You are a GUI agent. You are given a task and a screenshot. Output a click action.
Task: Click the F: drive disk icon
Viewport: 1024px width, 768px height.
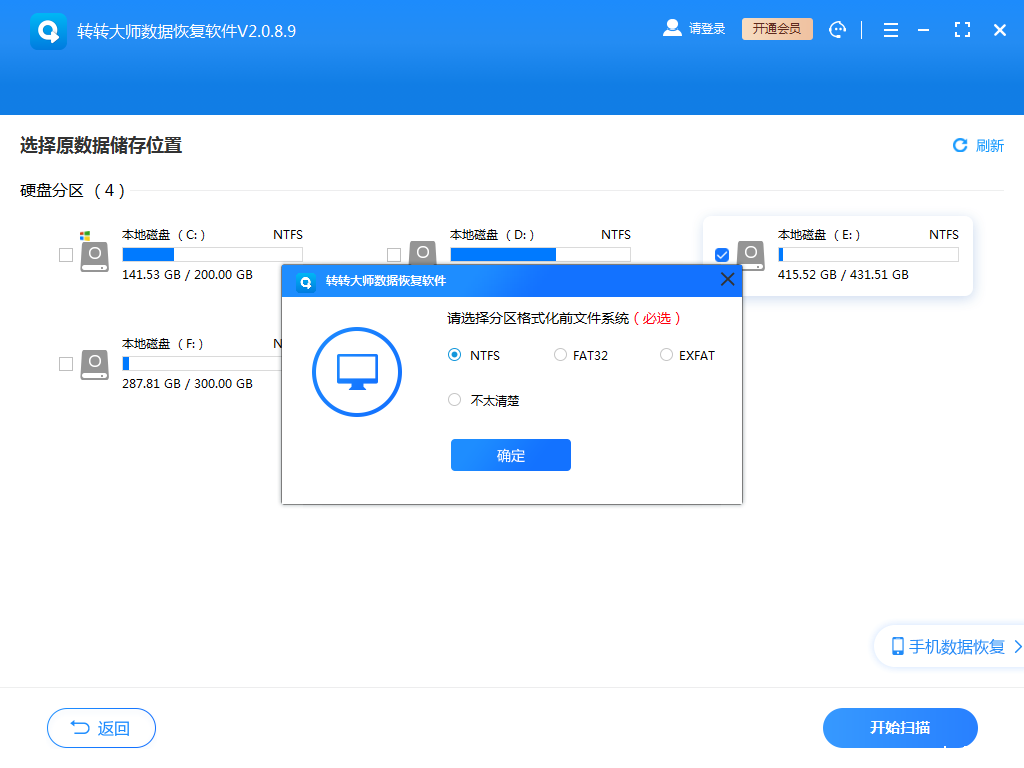pyautogui.click(x=95, y=365)
